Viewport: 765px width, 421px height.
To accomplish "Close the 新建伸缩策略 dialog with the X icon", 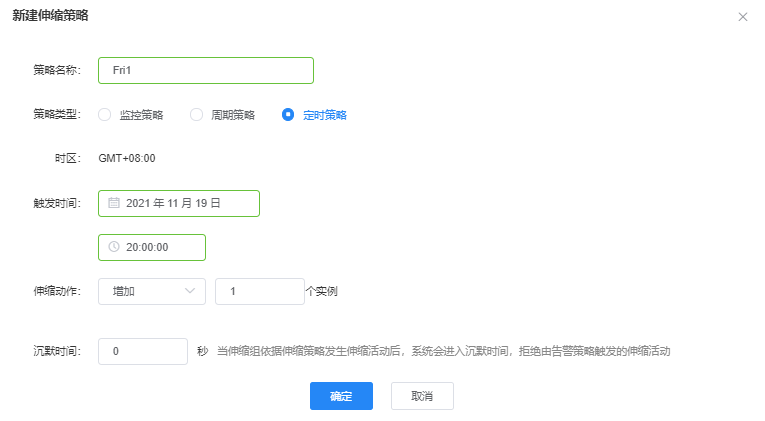I will (742, 17).
